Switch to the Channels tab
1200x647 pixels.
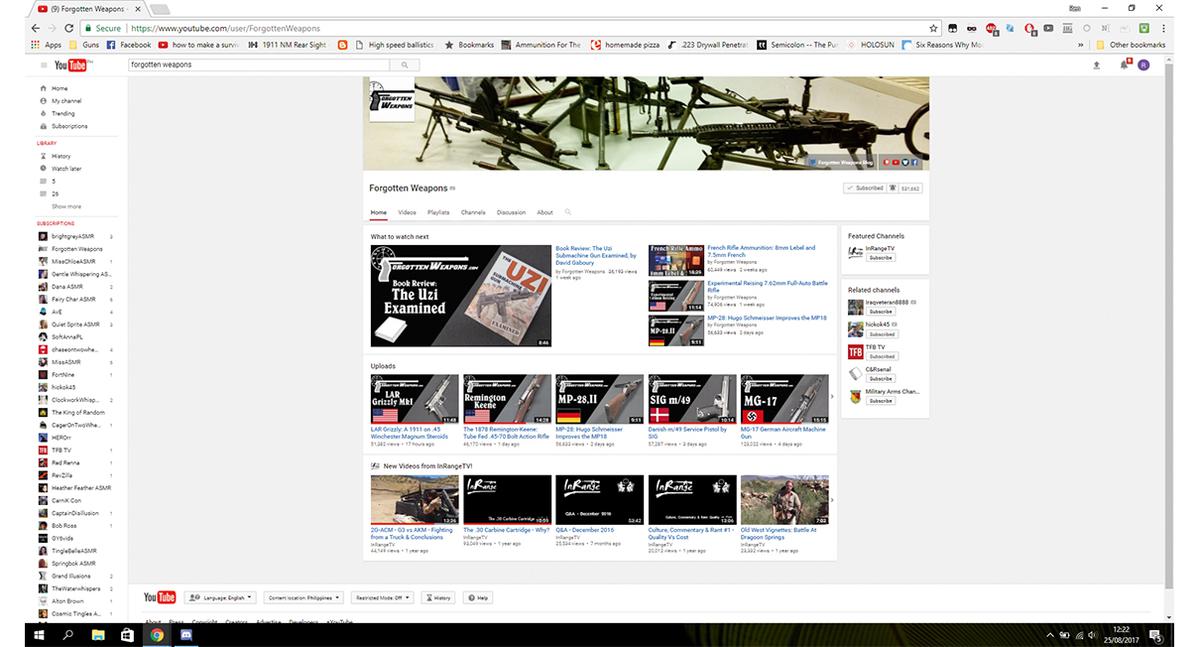tap(473, 212)
